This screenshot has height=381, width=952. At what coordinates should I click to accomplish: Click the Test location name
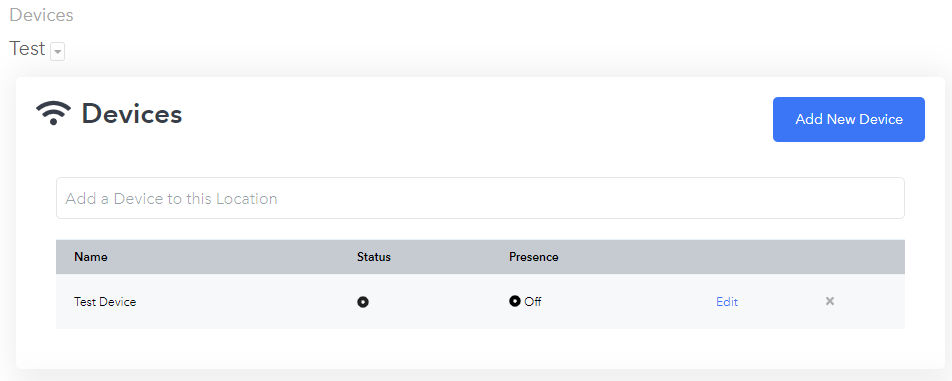(27, 49)
